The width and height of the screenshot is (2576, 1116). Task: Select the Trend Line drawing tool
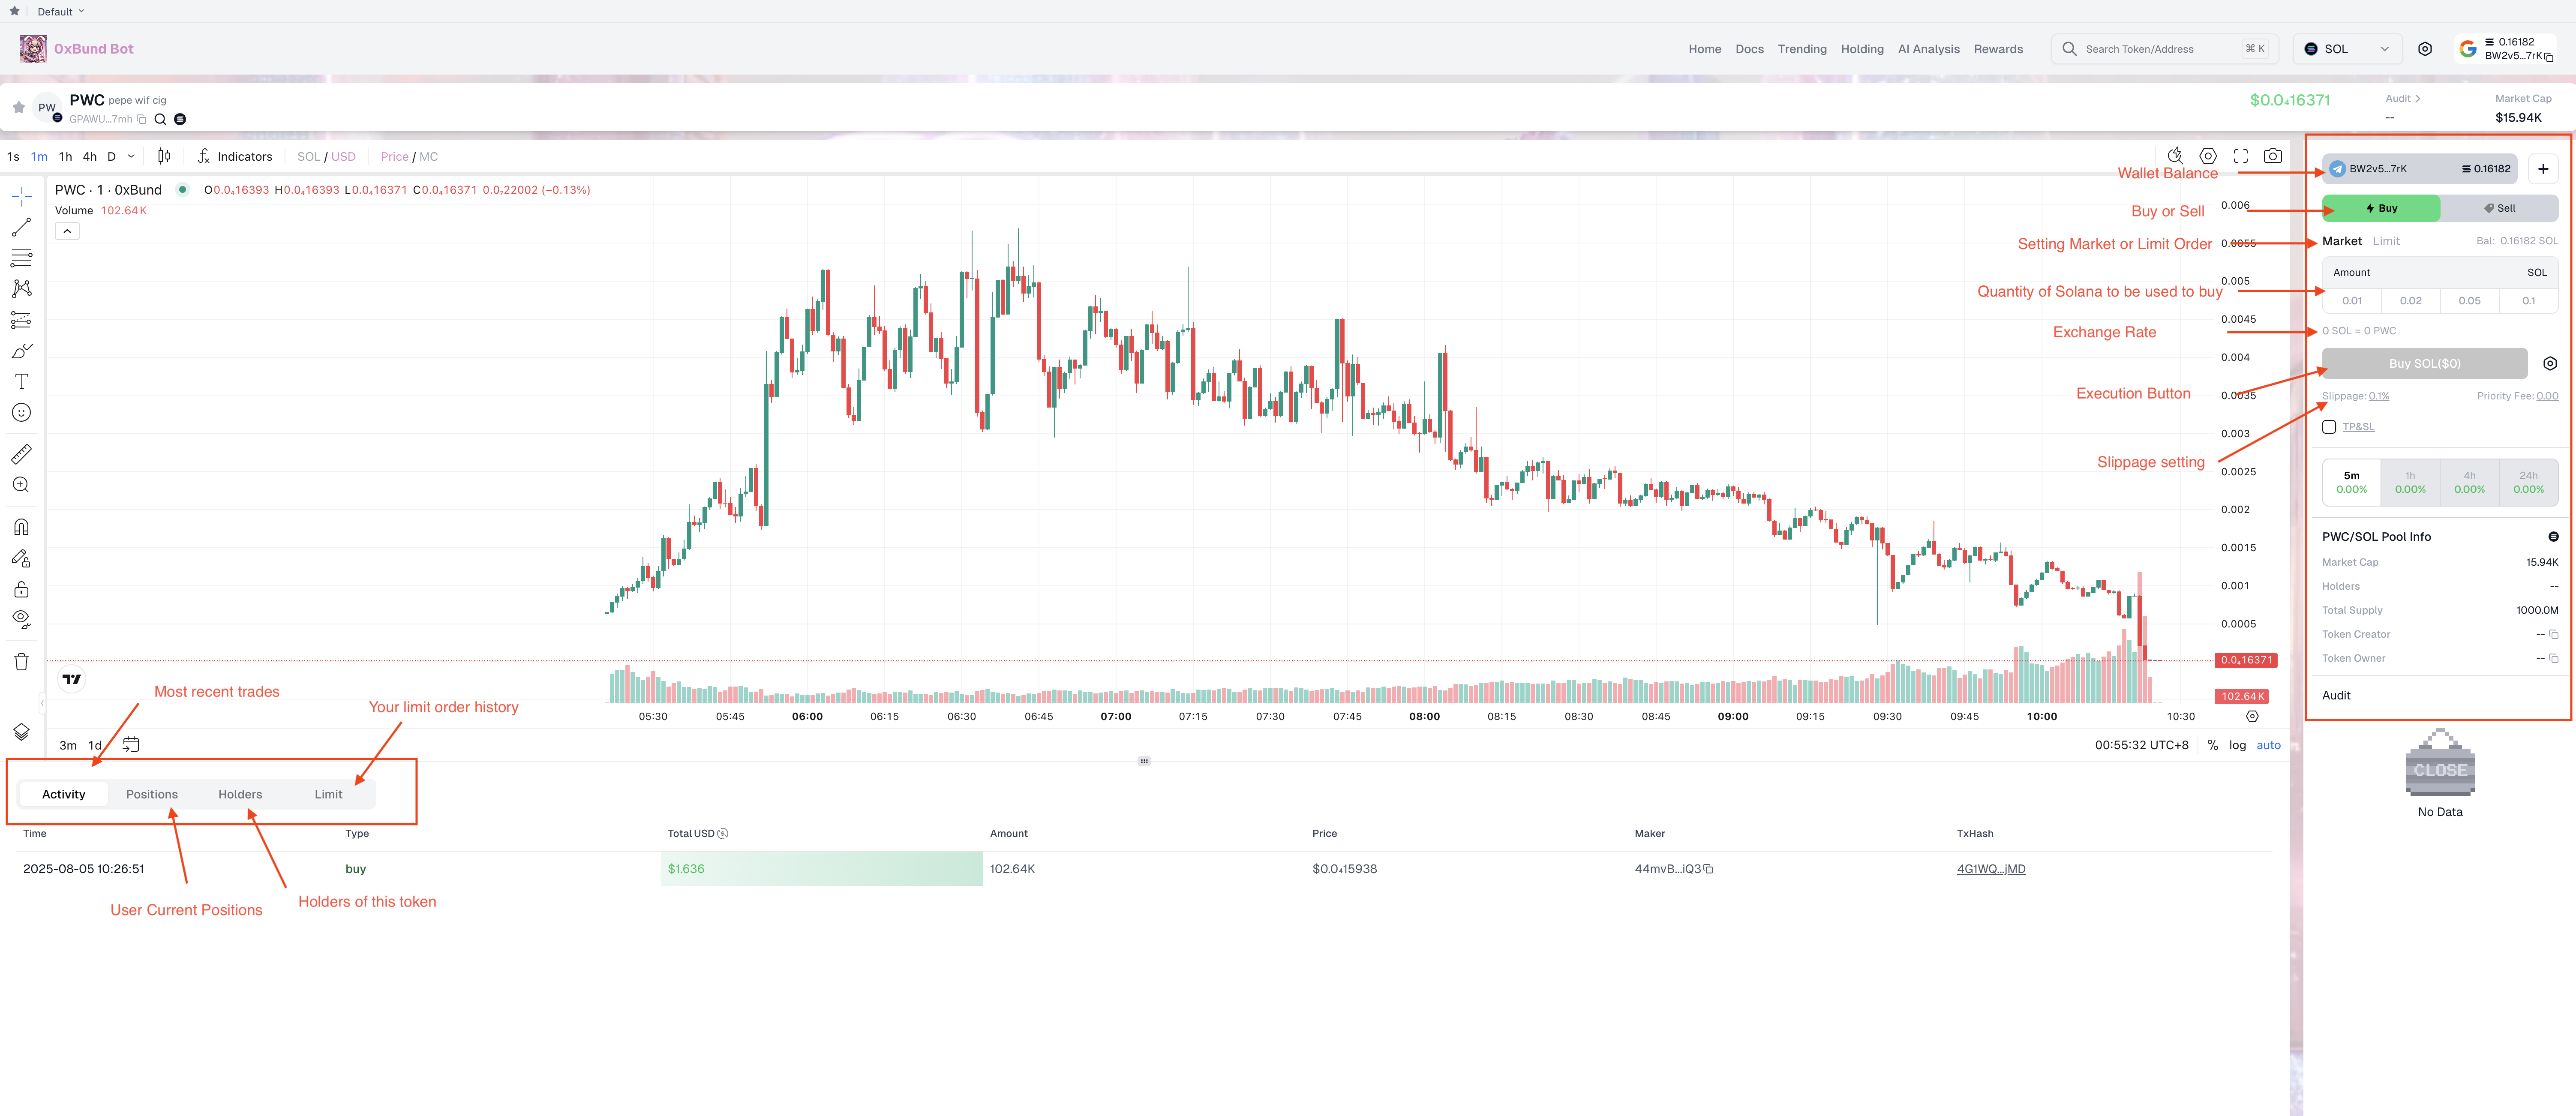[21, 227]
